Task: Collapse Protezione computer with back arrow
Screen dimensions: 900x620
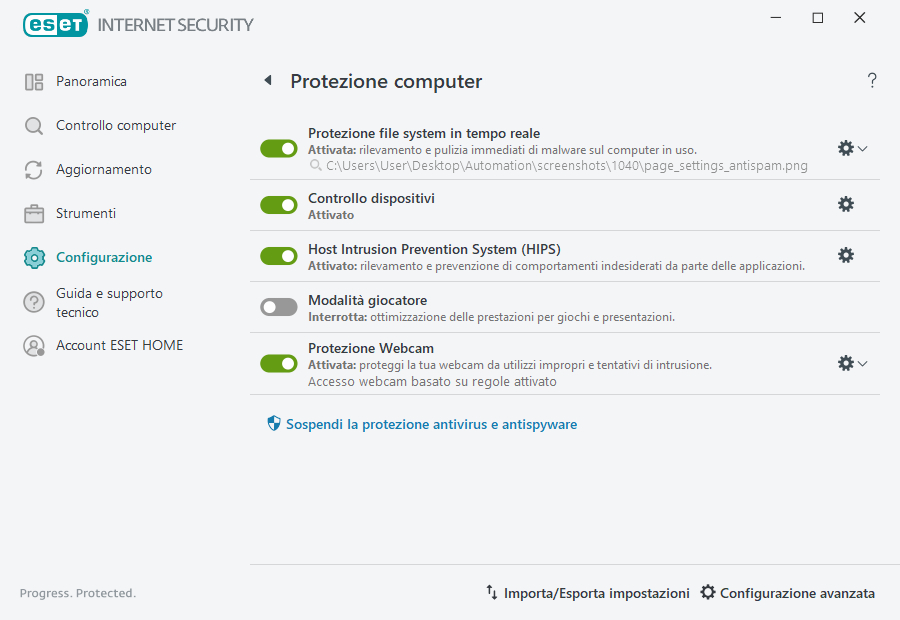Action: point(268,80)
